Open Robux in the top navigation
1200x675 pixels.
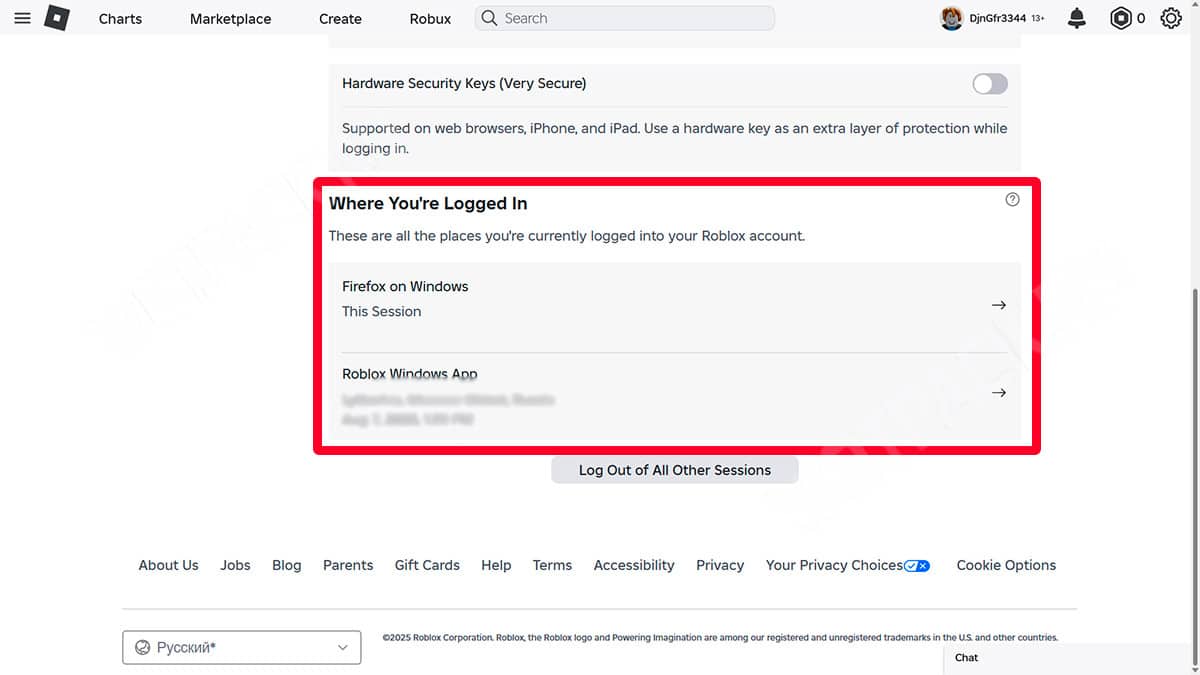[x=430, y=19]
